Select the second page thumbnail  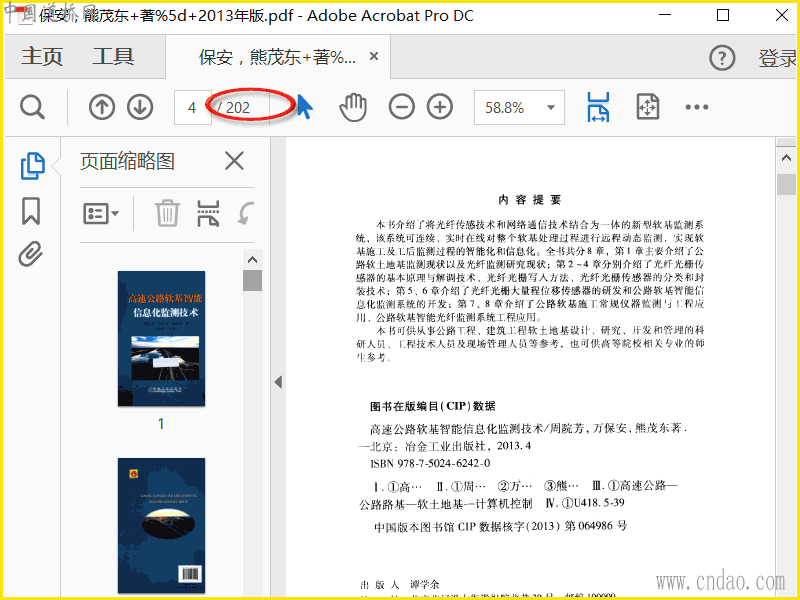click(x=161, y=526)
